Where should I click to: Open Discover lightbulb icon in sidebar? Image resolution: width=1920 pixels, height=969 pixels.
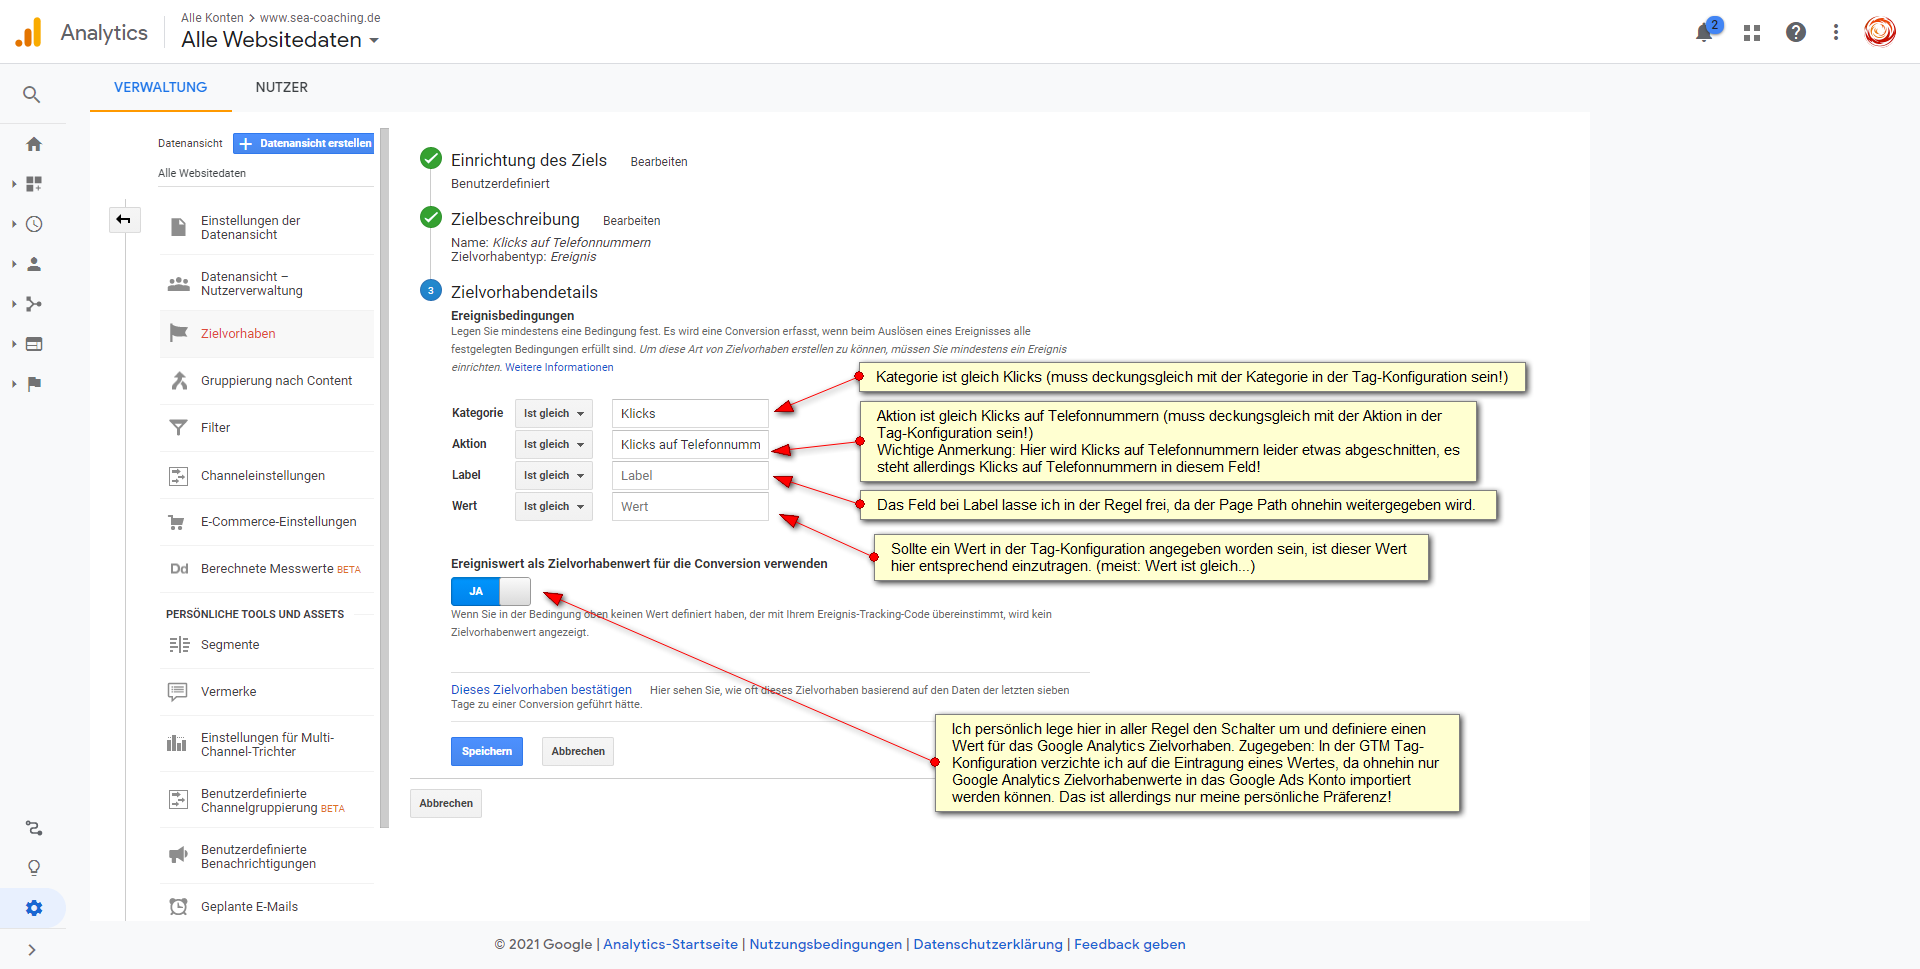click(34, 868)
